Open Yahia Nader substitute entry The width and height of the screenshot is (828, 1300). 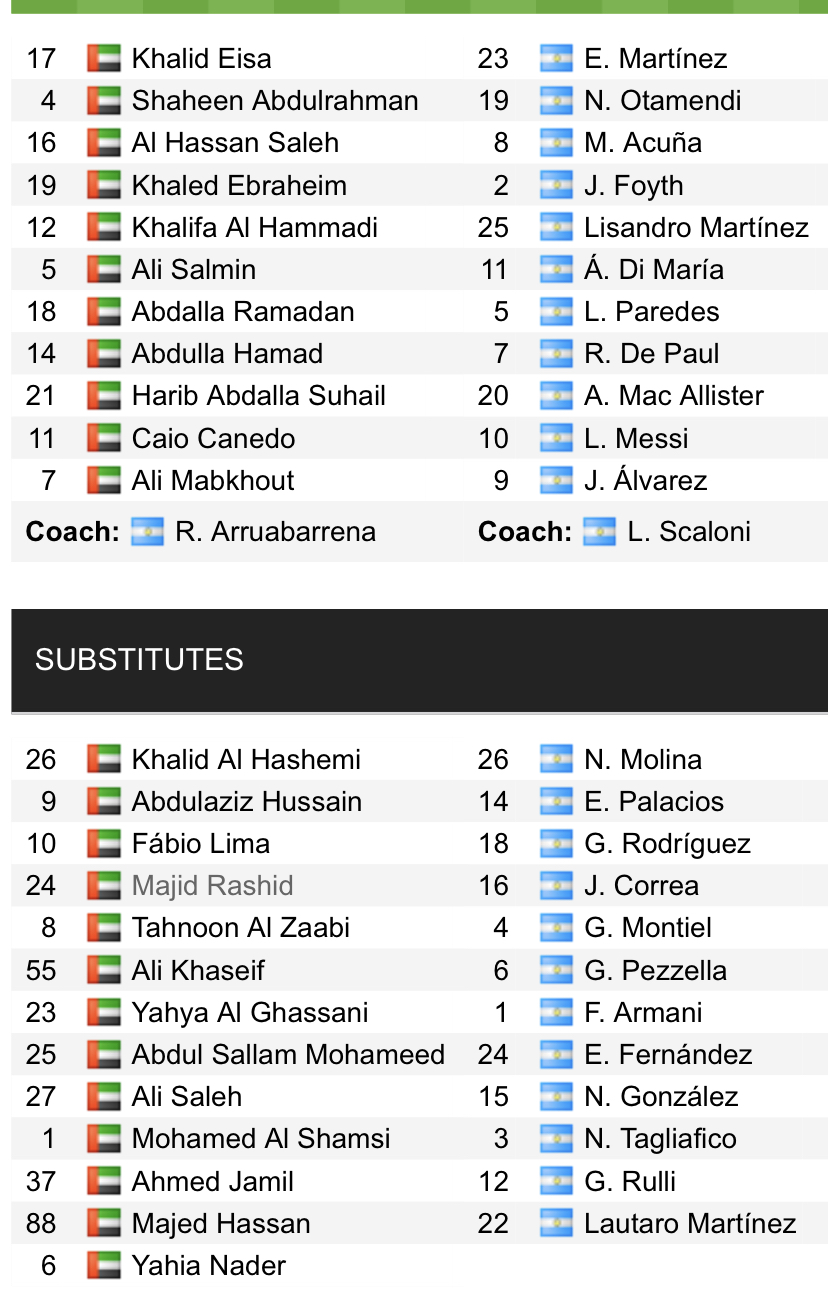click(x=208, y=1265)
